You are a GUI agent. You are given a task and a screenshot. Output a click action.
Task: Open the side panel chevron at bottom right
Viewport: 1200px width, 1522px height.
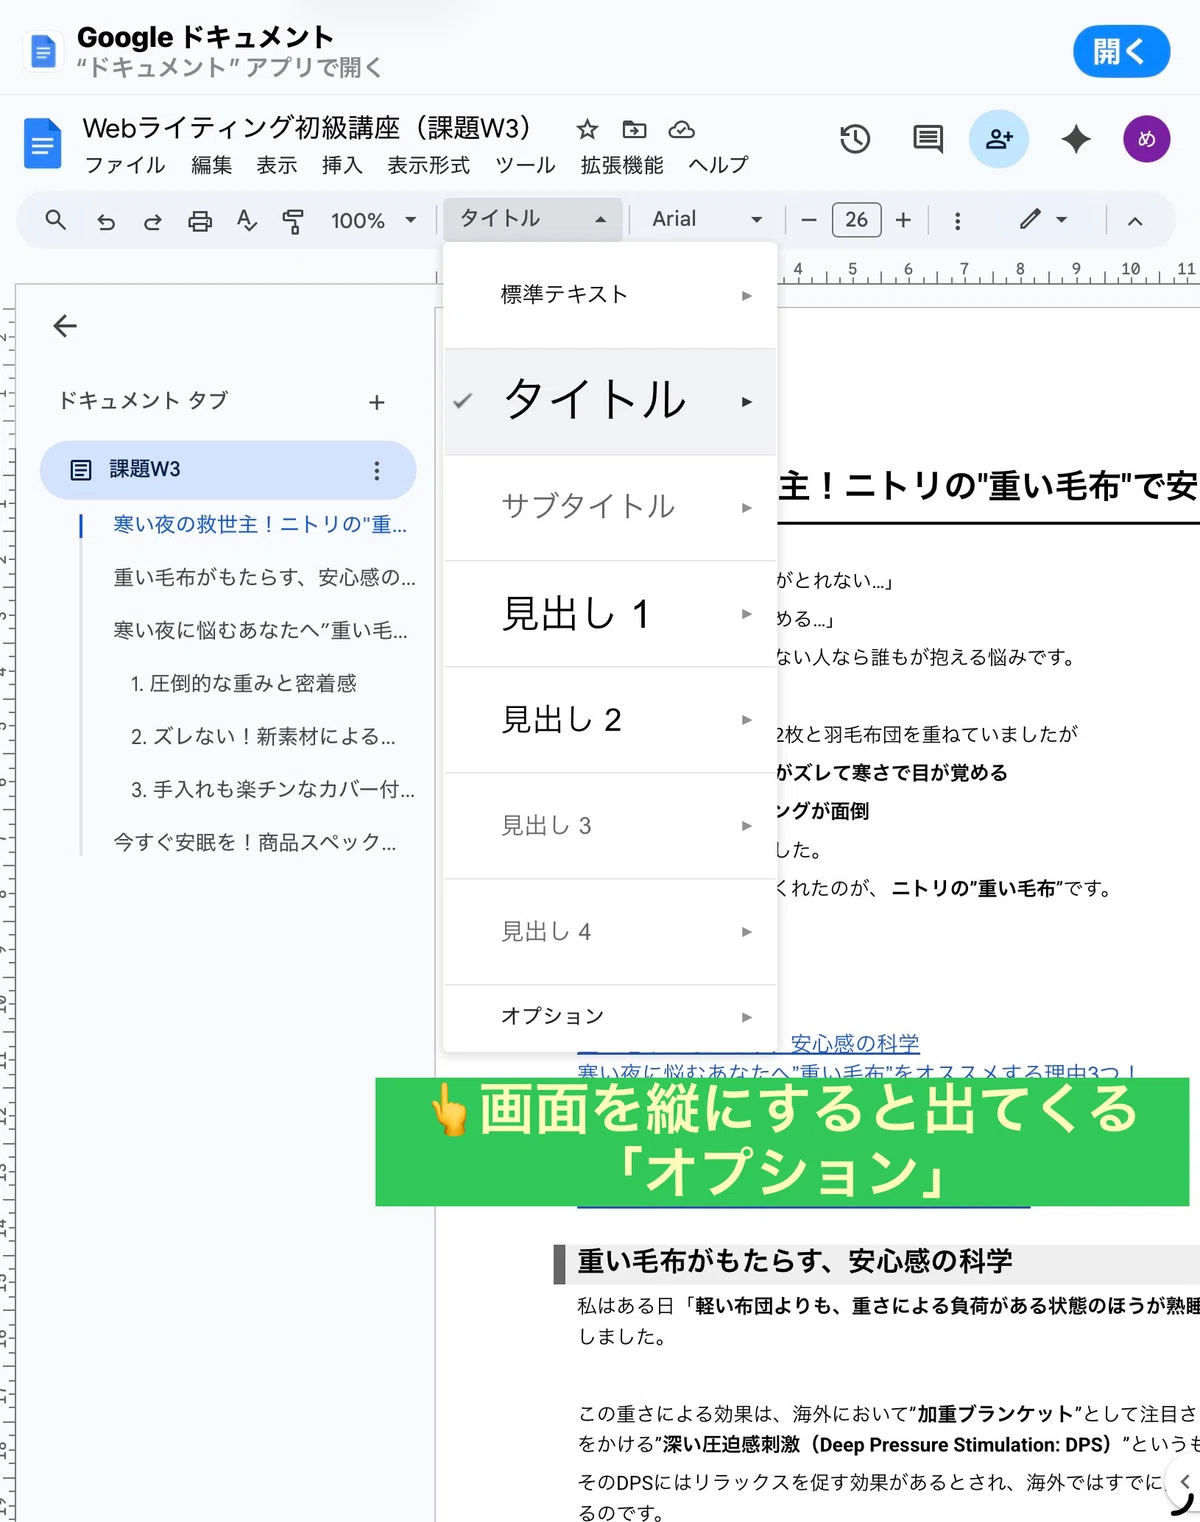(1184, 1481)
